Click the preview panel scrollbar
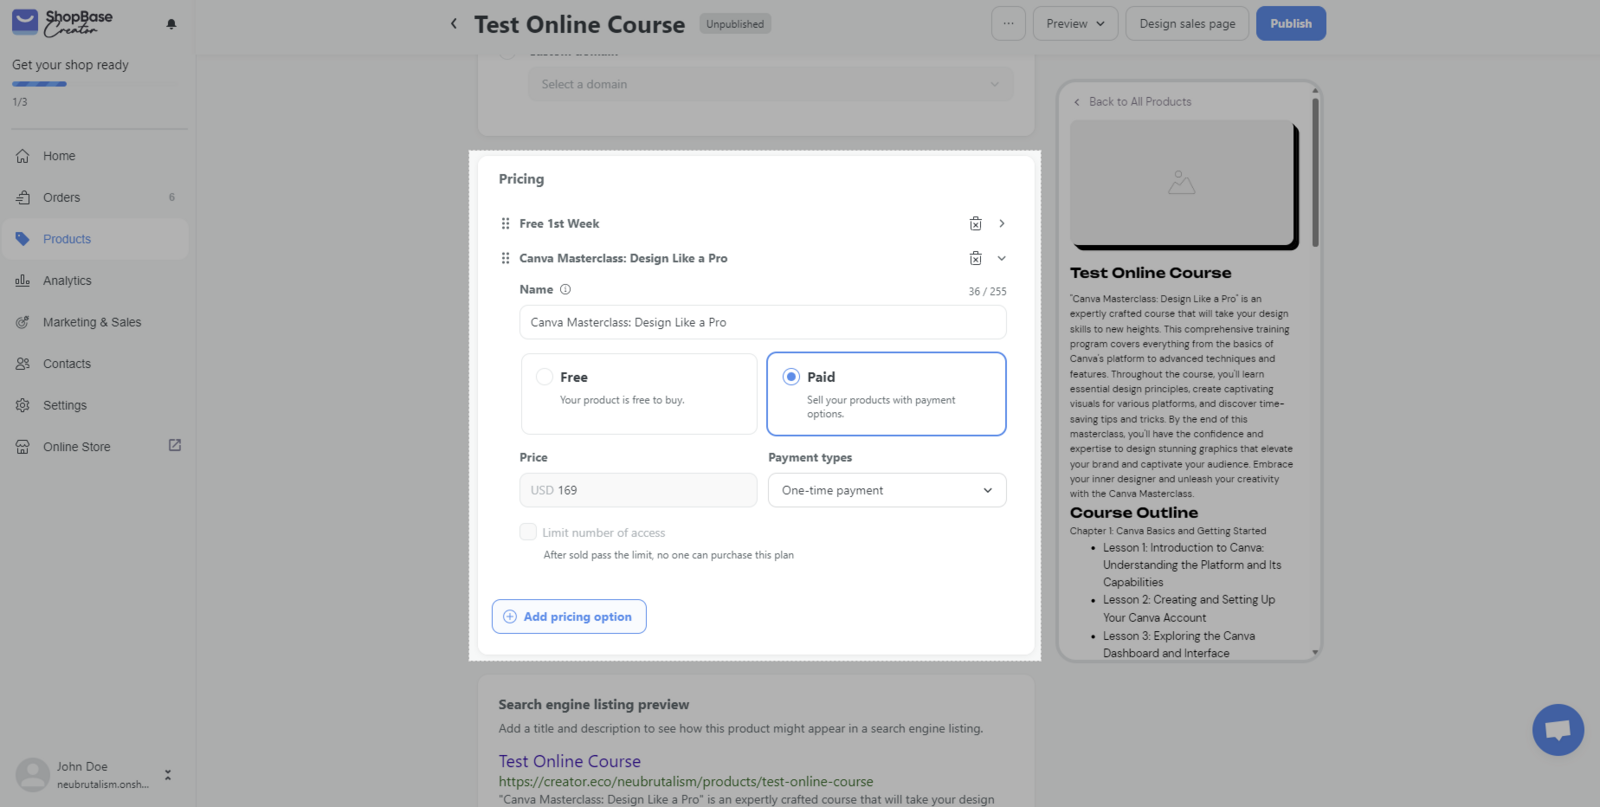This screenshot has width=1600, height=807. point(1315,172)
